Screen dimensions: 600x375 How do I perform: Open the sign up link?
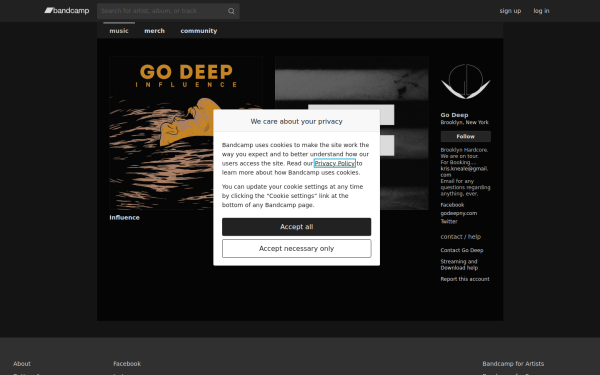tap(510, 11)
